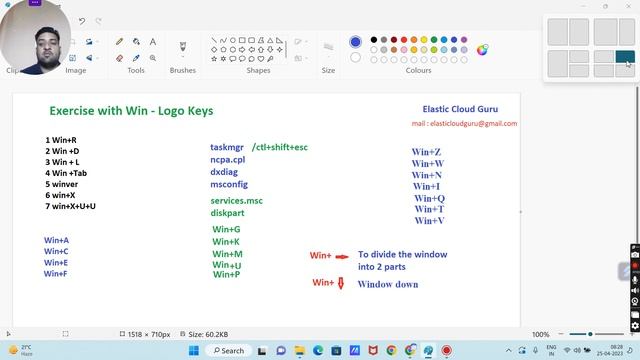Click the taskbar Search box
The image size is (640, 360).
click(229, 351)
